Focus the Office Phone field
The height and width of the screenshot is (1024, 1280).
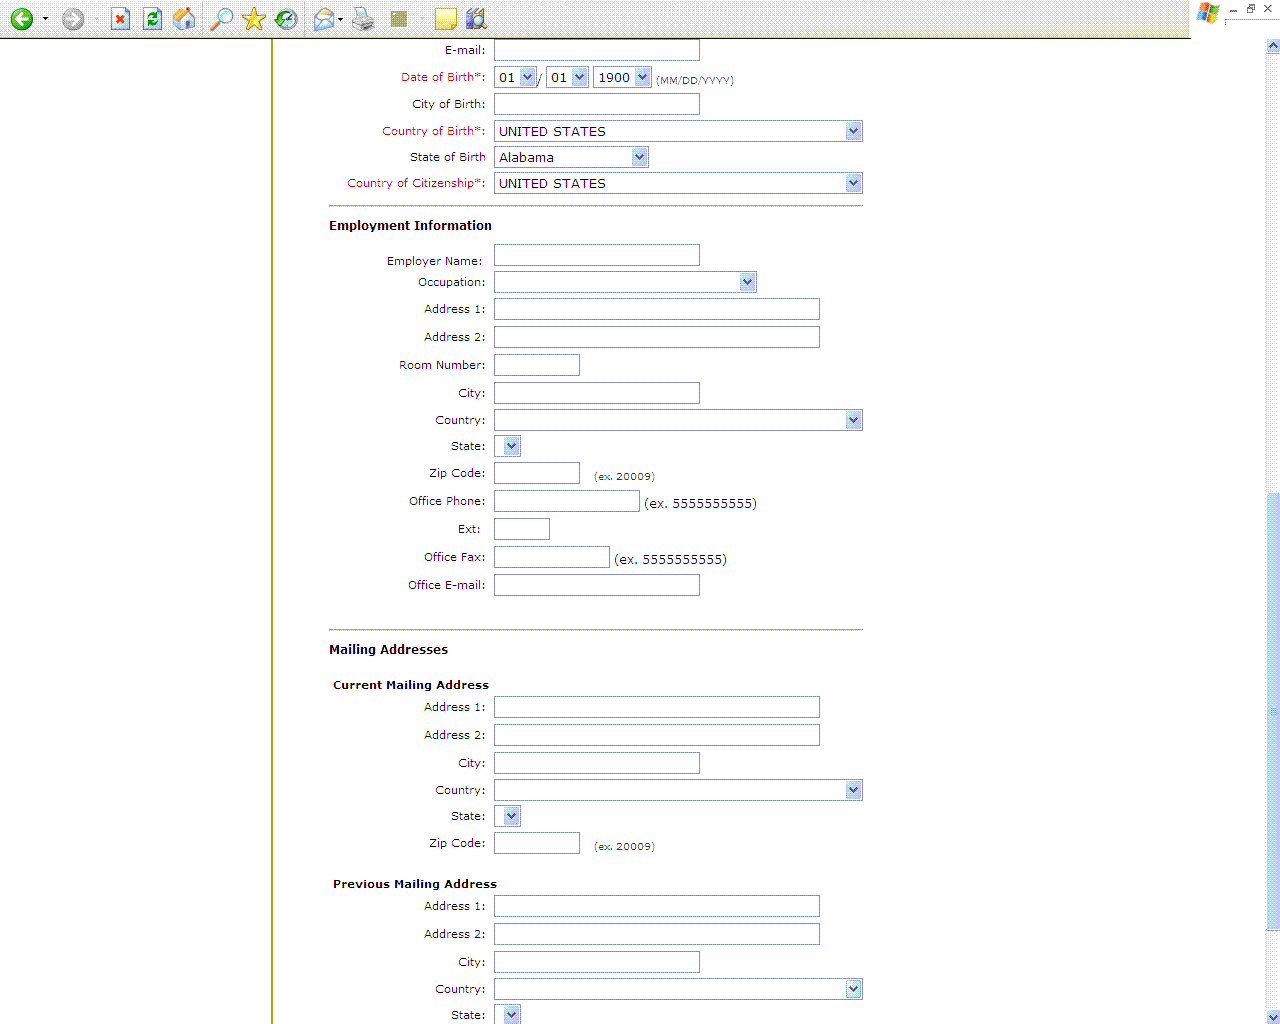point(567,501)
